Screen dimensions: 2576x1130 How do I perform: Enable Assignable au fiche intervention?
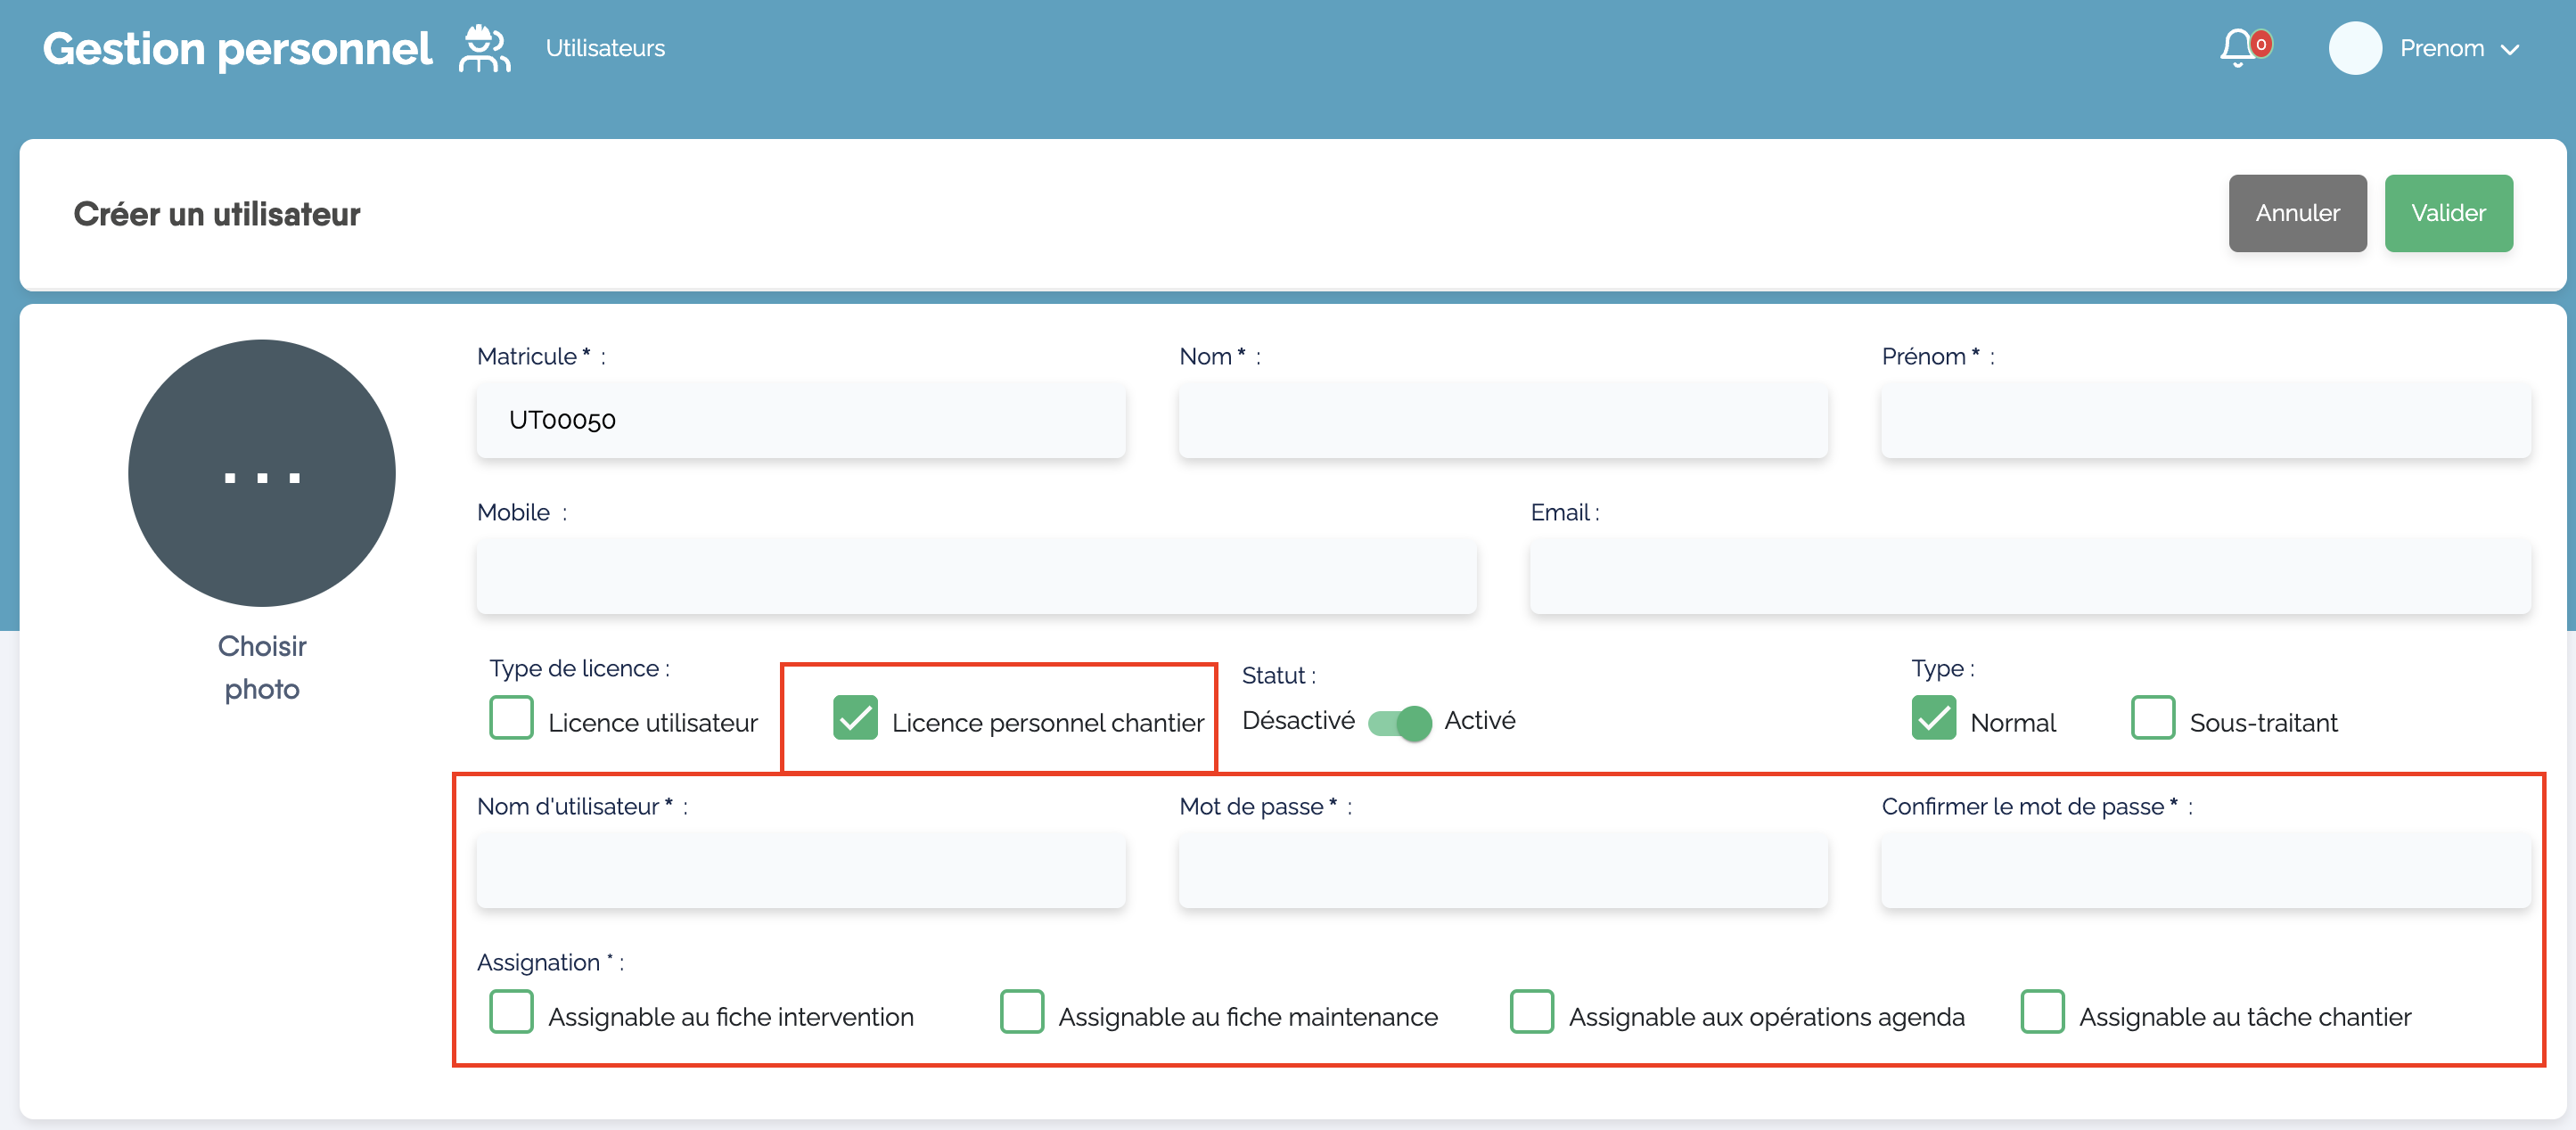coord(512,1012)
